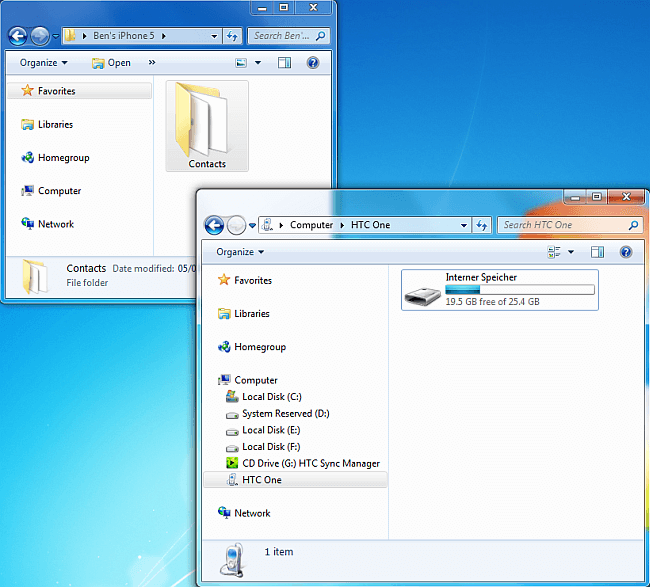This screenshot has width=650, height=587.
Task: Select Local Disk (F:) in tree
Action: coord(263,446)
